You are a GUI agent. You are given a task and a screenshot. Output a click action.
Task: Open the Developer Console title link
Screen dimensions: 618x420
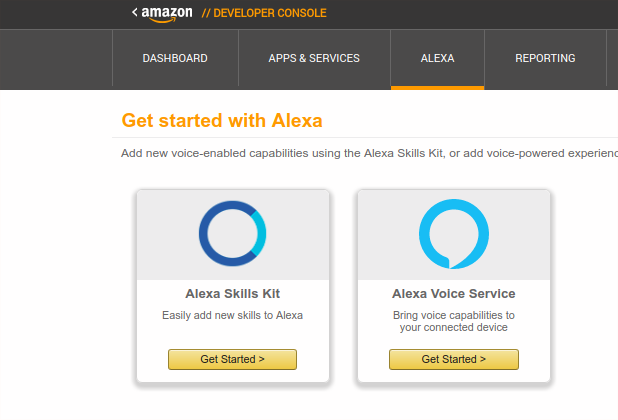(264, 13)
